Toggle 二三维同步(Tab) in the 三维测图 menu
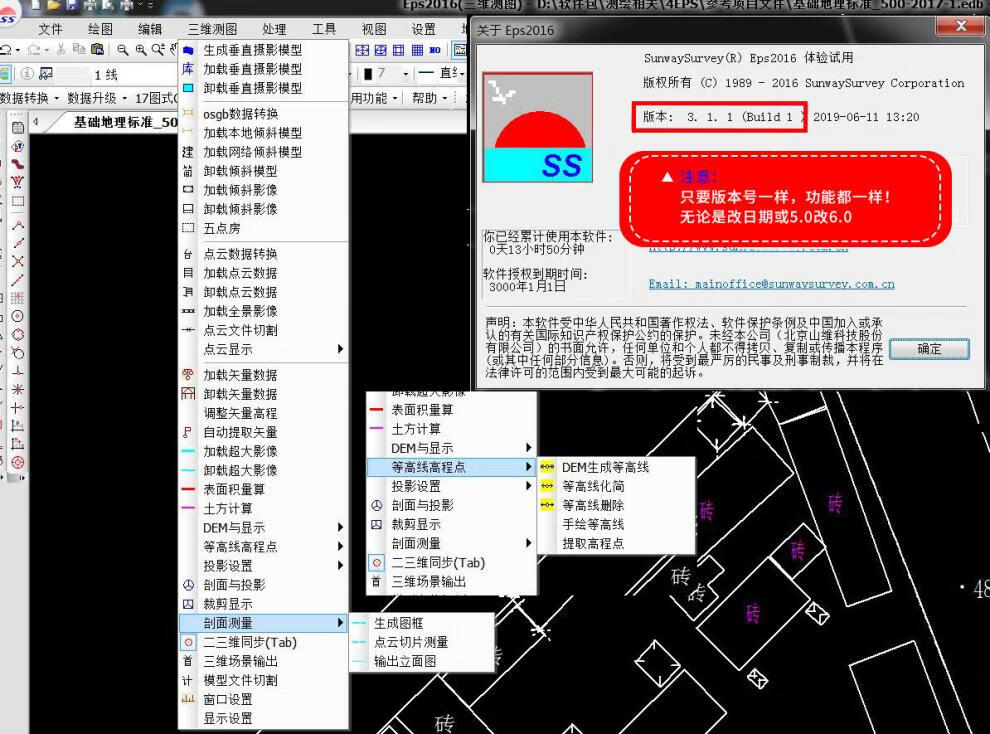The height and width of the screenshot is (734, 990). tap(250, 642)
